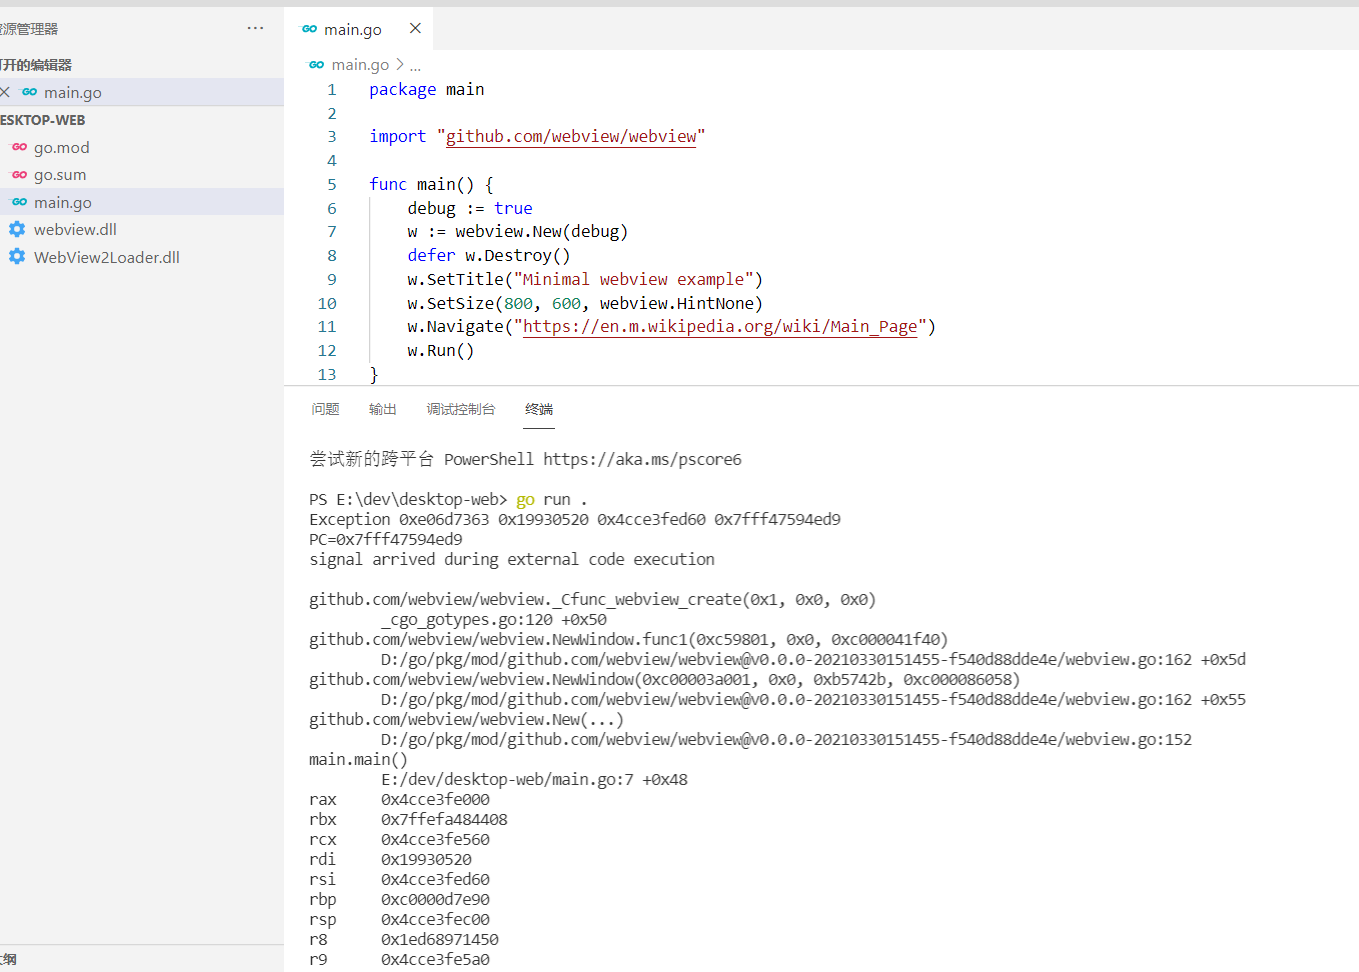This screenshot has height=972, width=1359.
Task: Click the Go icon on the main.go tab
Action: pos(308,29)
